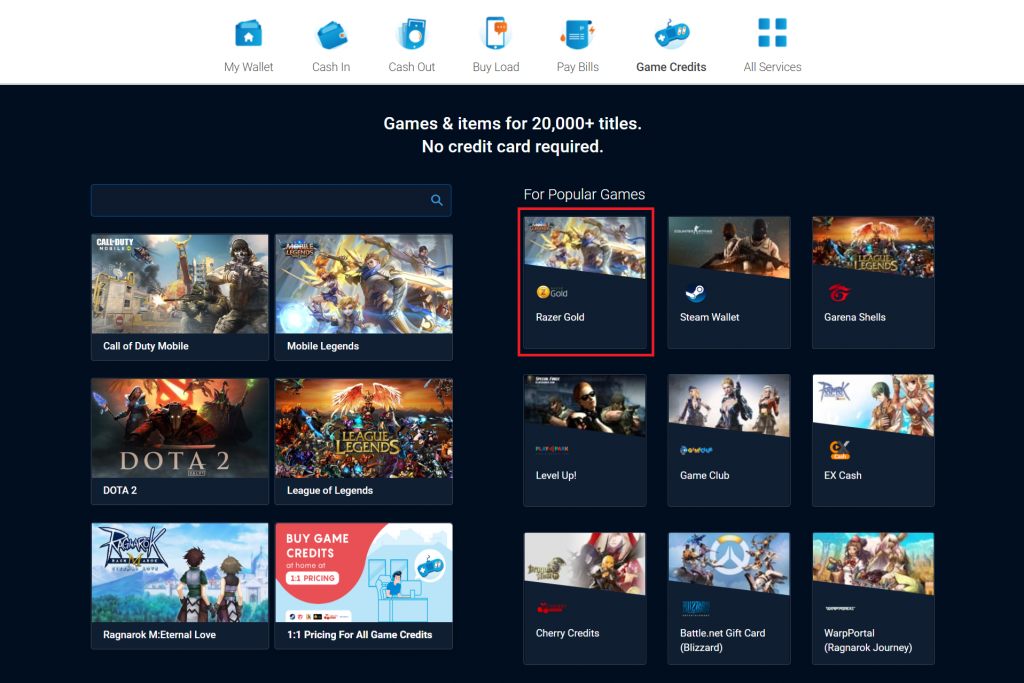The width and height of the screenshot is (1024, 683).
Task: Click the EX Cash logo icon
Action: pyautogui.click(x=840, y=450)
